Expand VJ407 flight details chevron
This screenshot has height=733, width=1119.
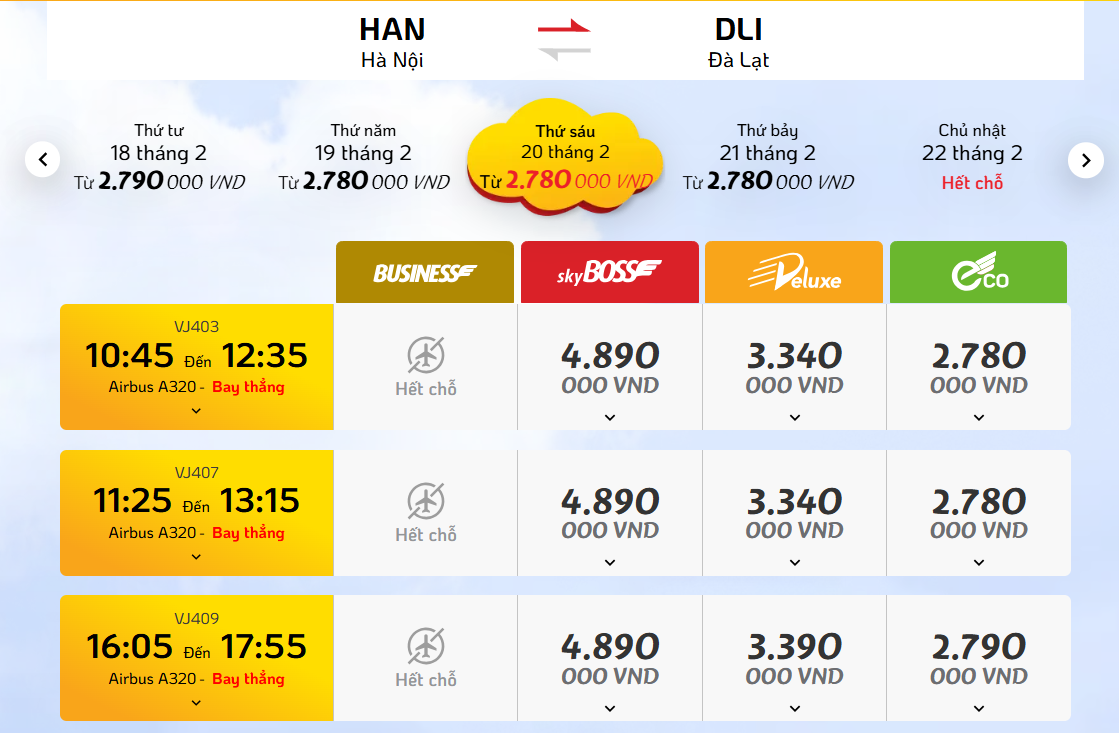point(196,556)
